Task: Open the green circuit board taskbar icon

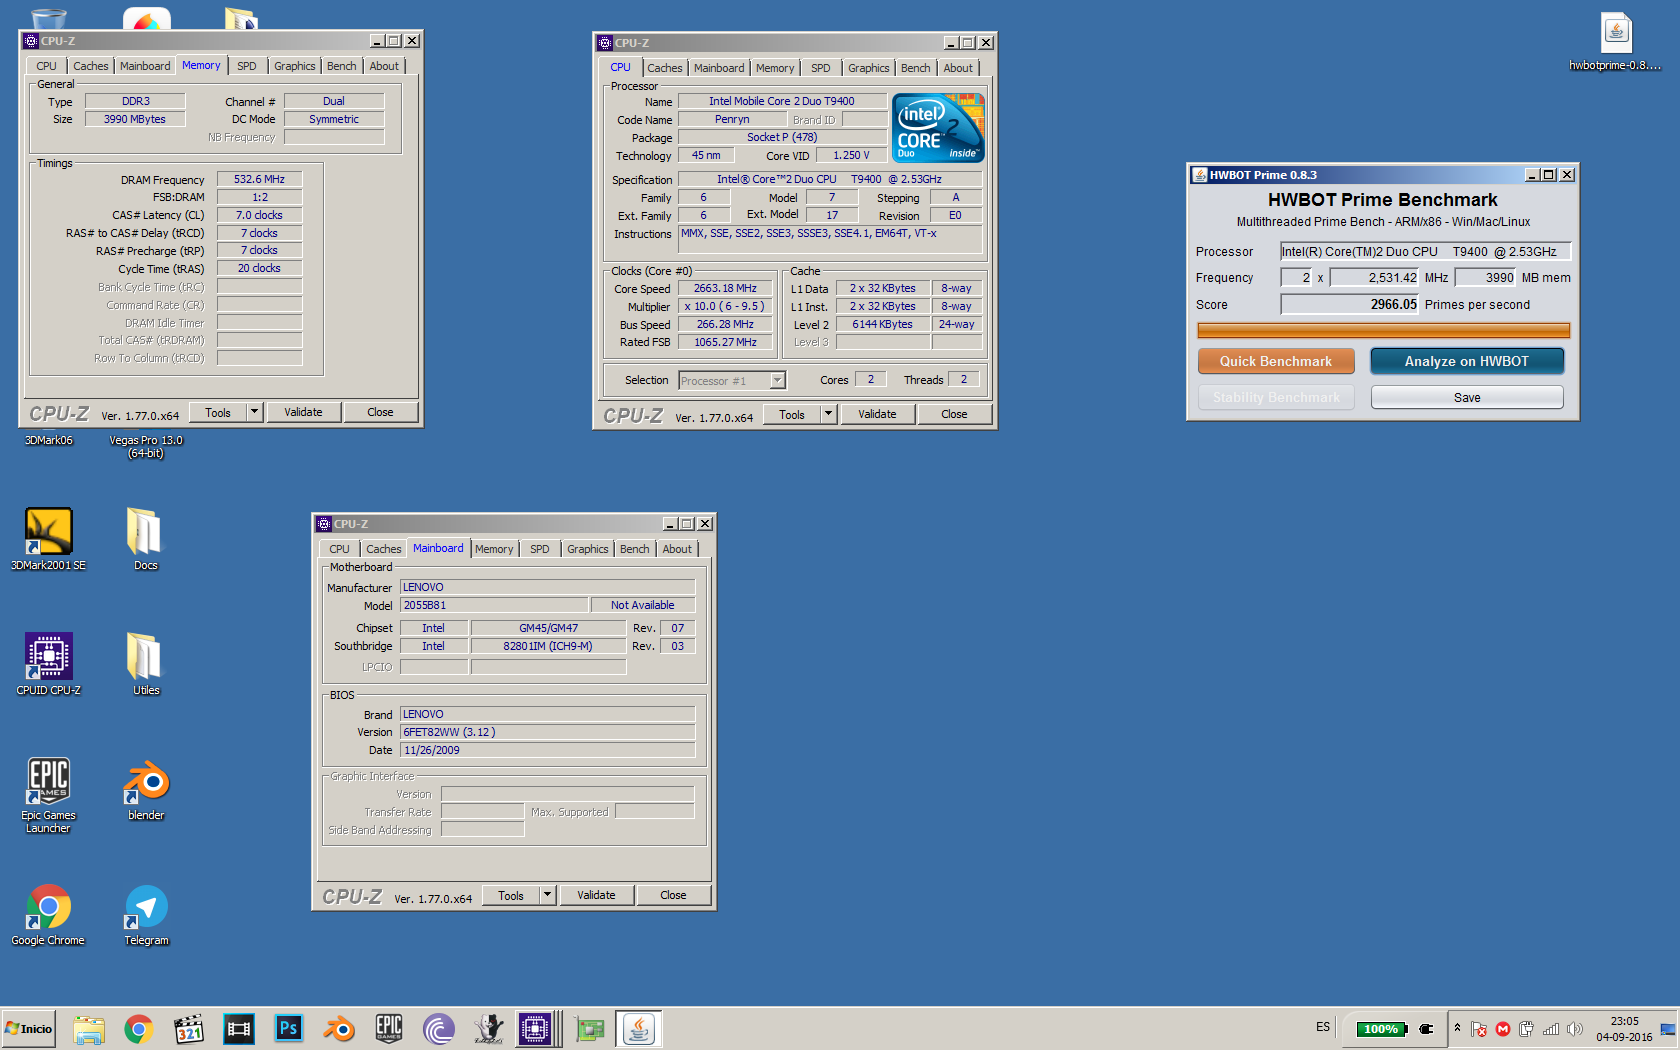Action: tap(590, 1029)
